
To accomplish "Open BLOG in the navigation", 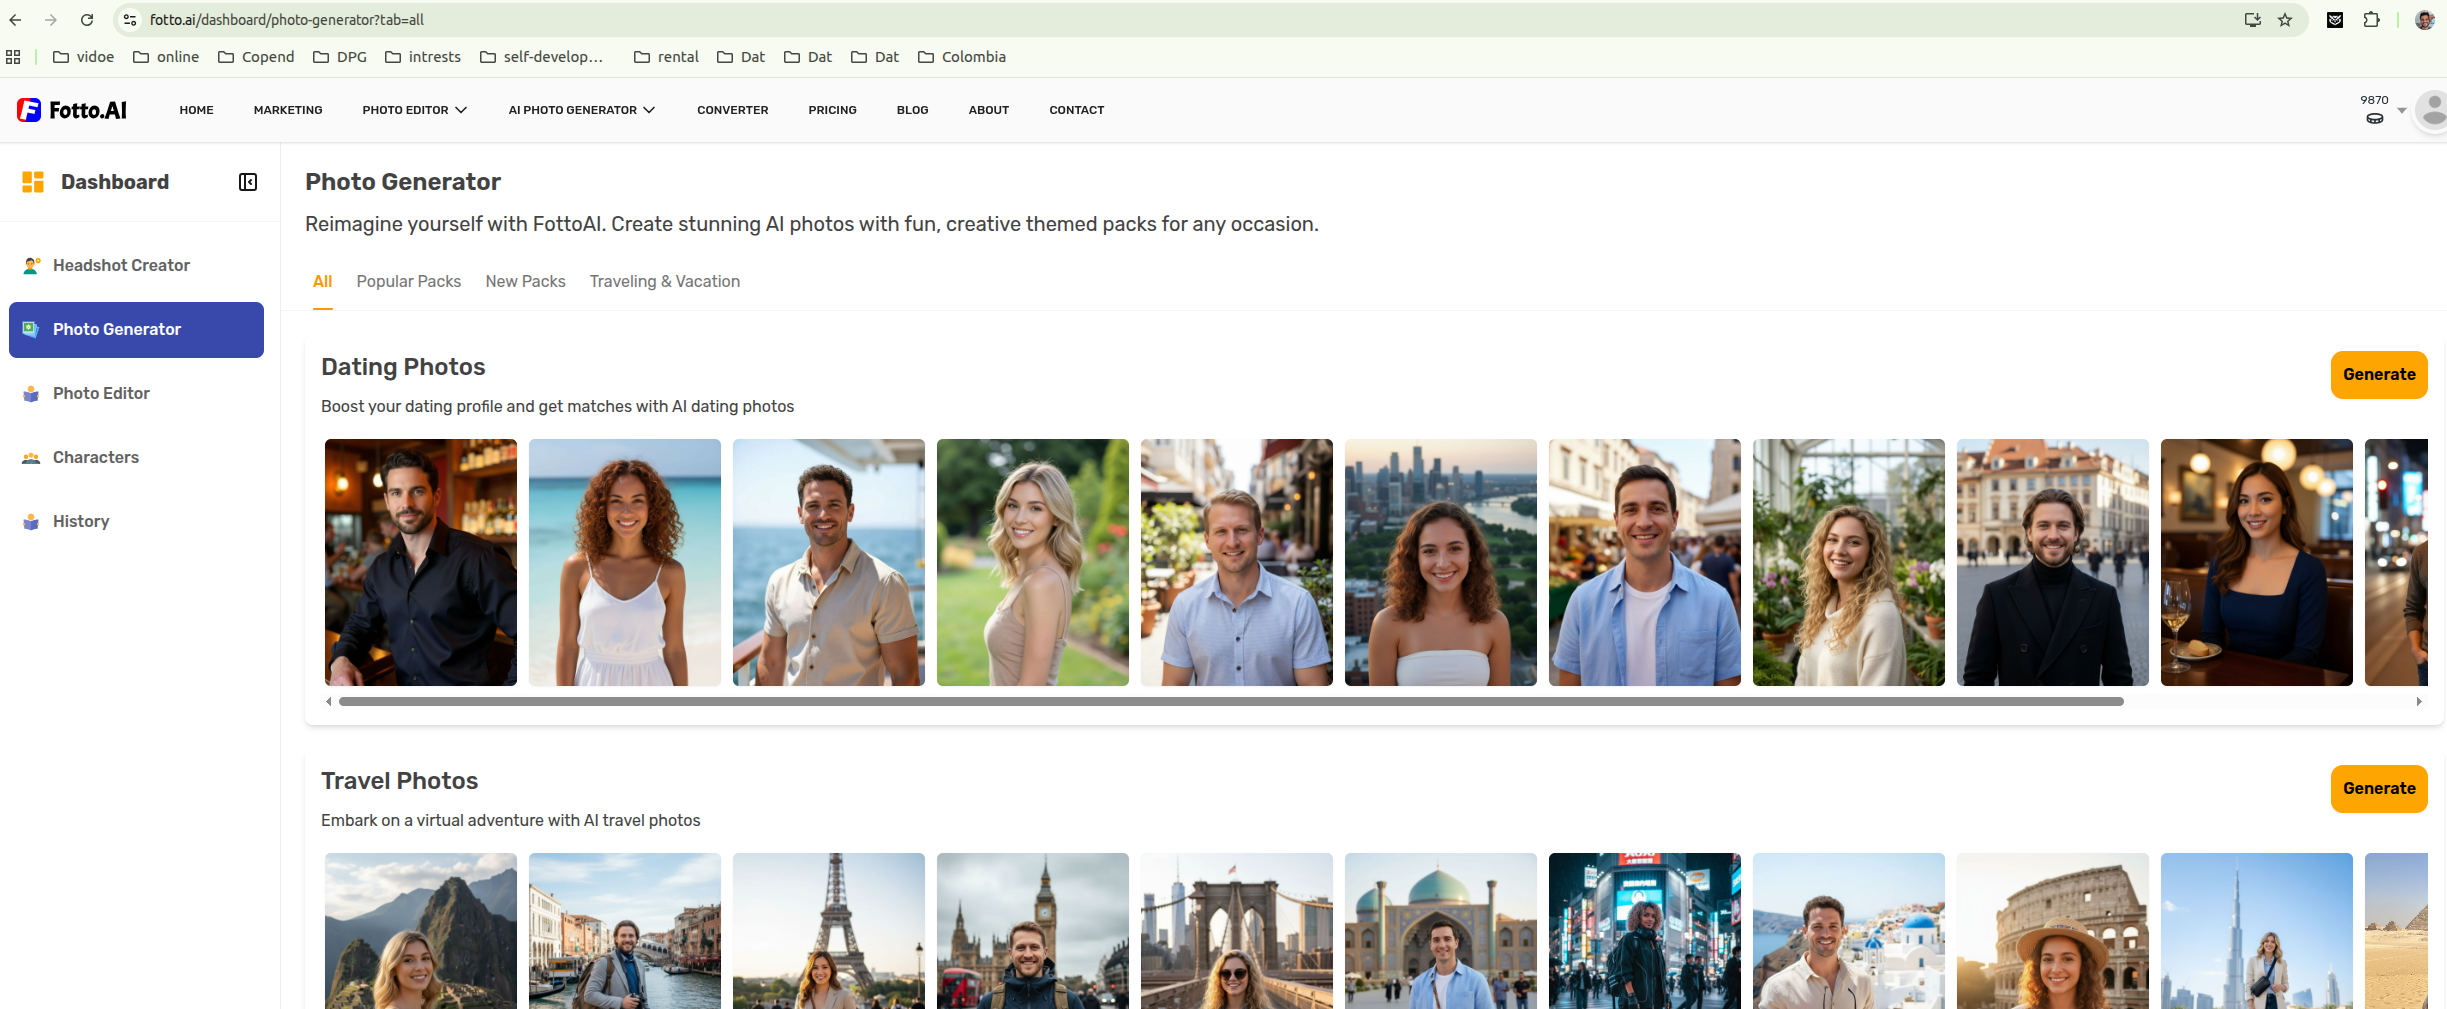I will [913, 110].
